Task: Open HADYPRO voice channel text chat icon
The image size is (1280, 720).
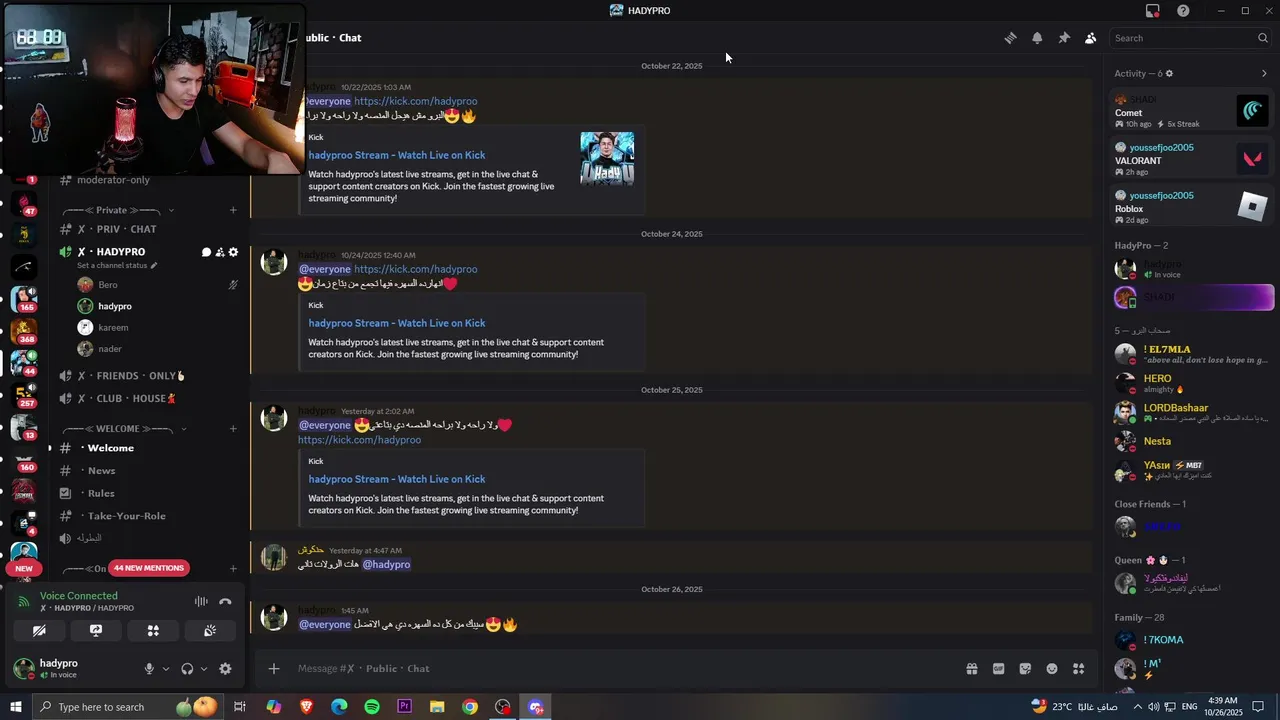Action: [x=206, y=252]
